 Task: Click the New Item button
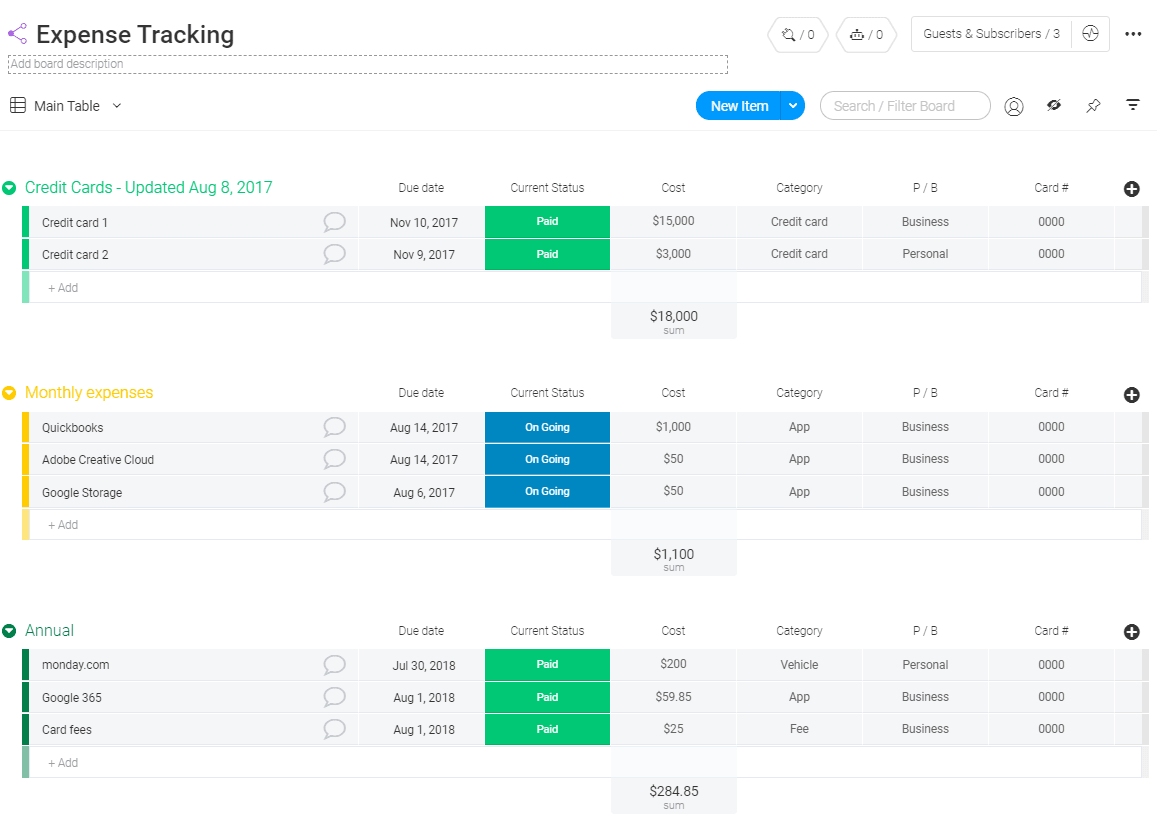click(739, 106)
